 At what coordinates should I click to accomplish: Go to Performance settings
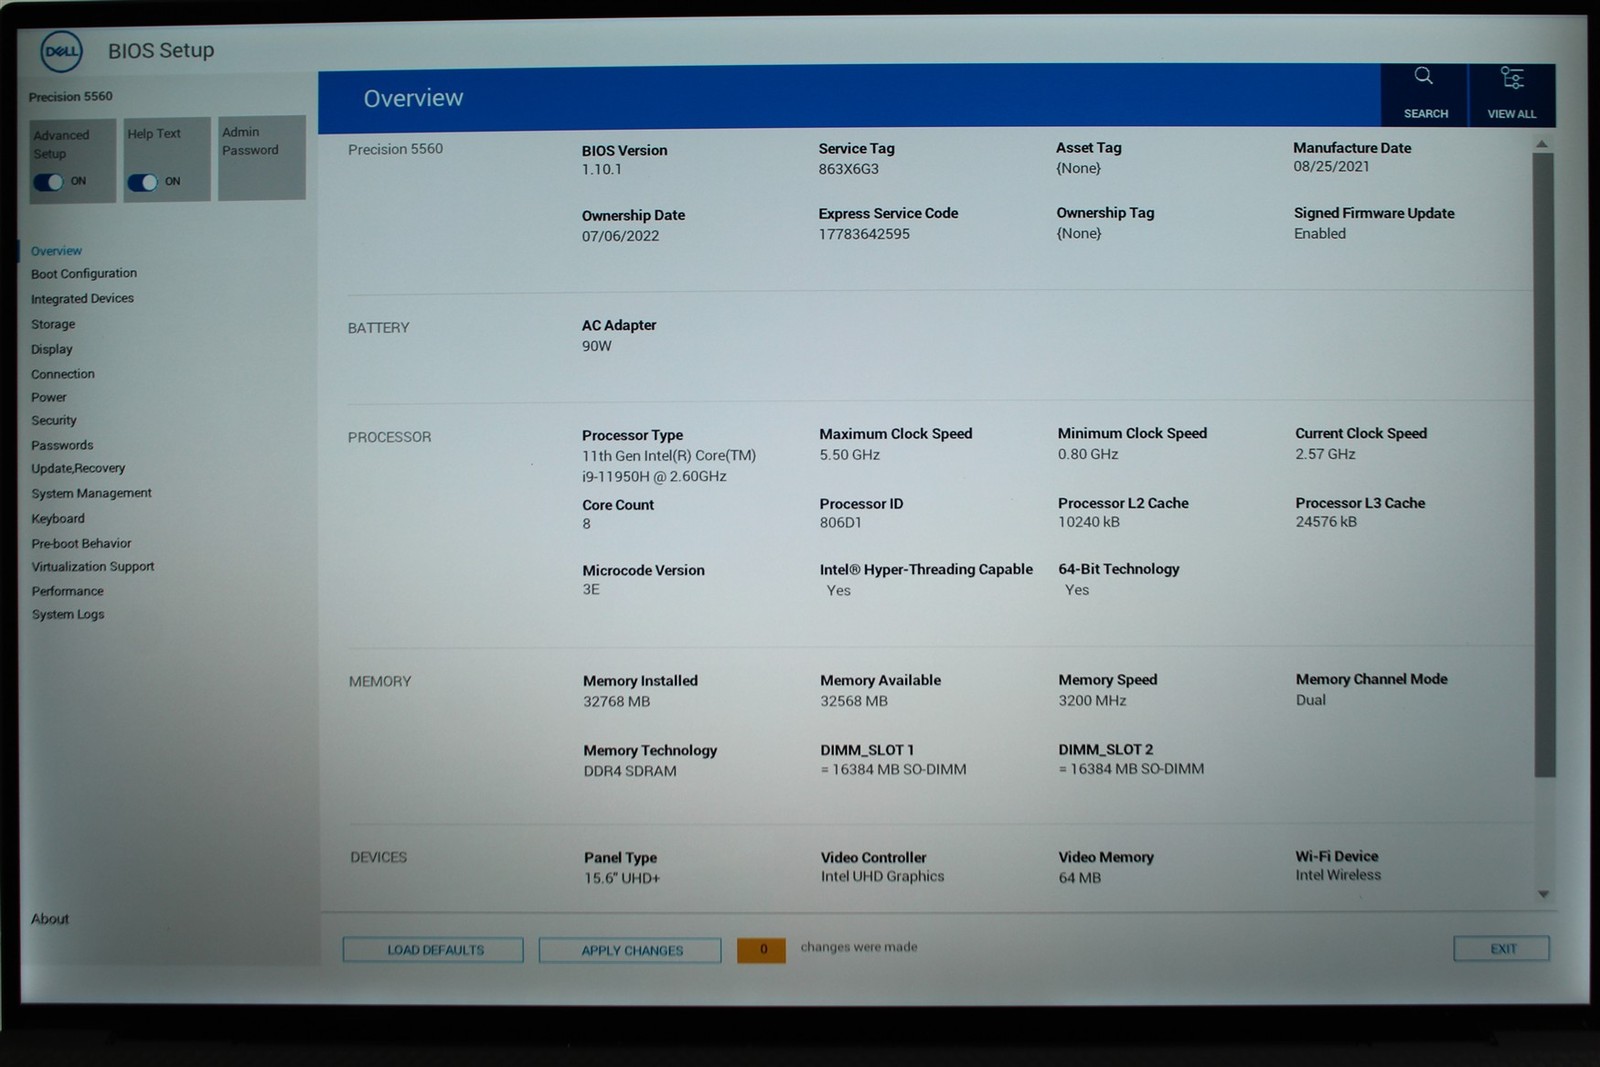(x=68, y=591)
